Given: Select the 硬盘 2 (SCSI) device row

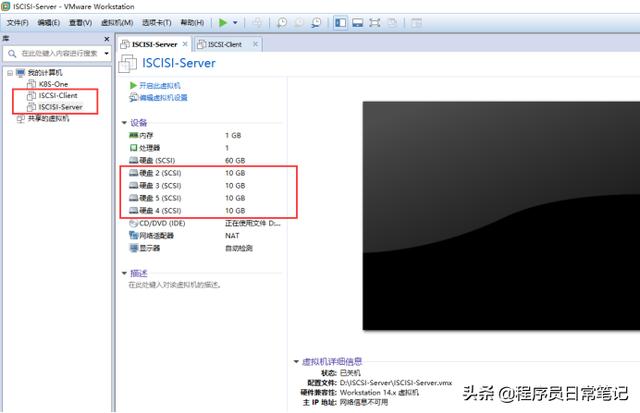Looking at the screenshot, I should click(204, 173).
